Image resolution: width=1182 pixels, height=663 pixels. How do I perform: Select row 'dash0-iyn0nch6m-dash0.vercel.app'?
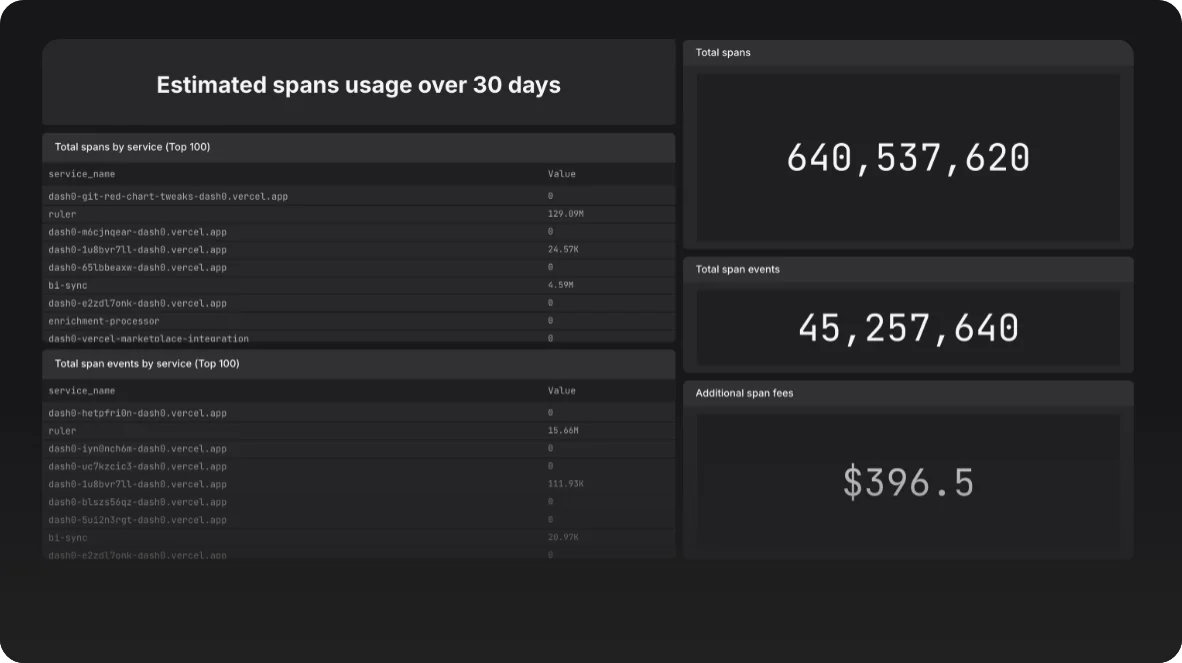point(359,448)
